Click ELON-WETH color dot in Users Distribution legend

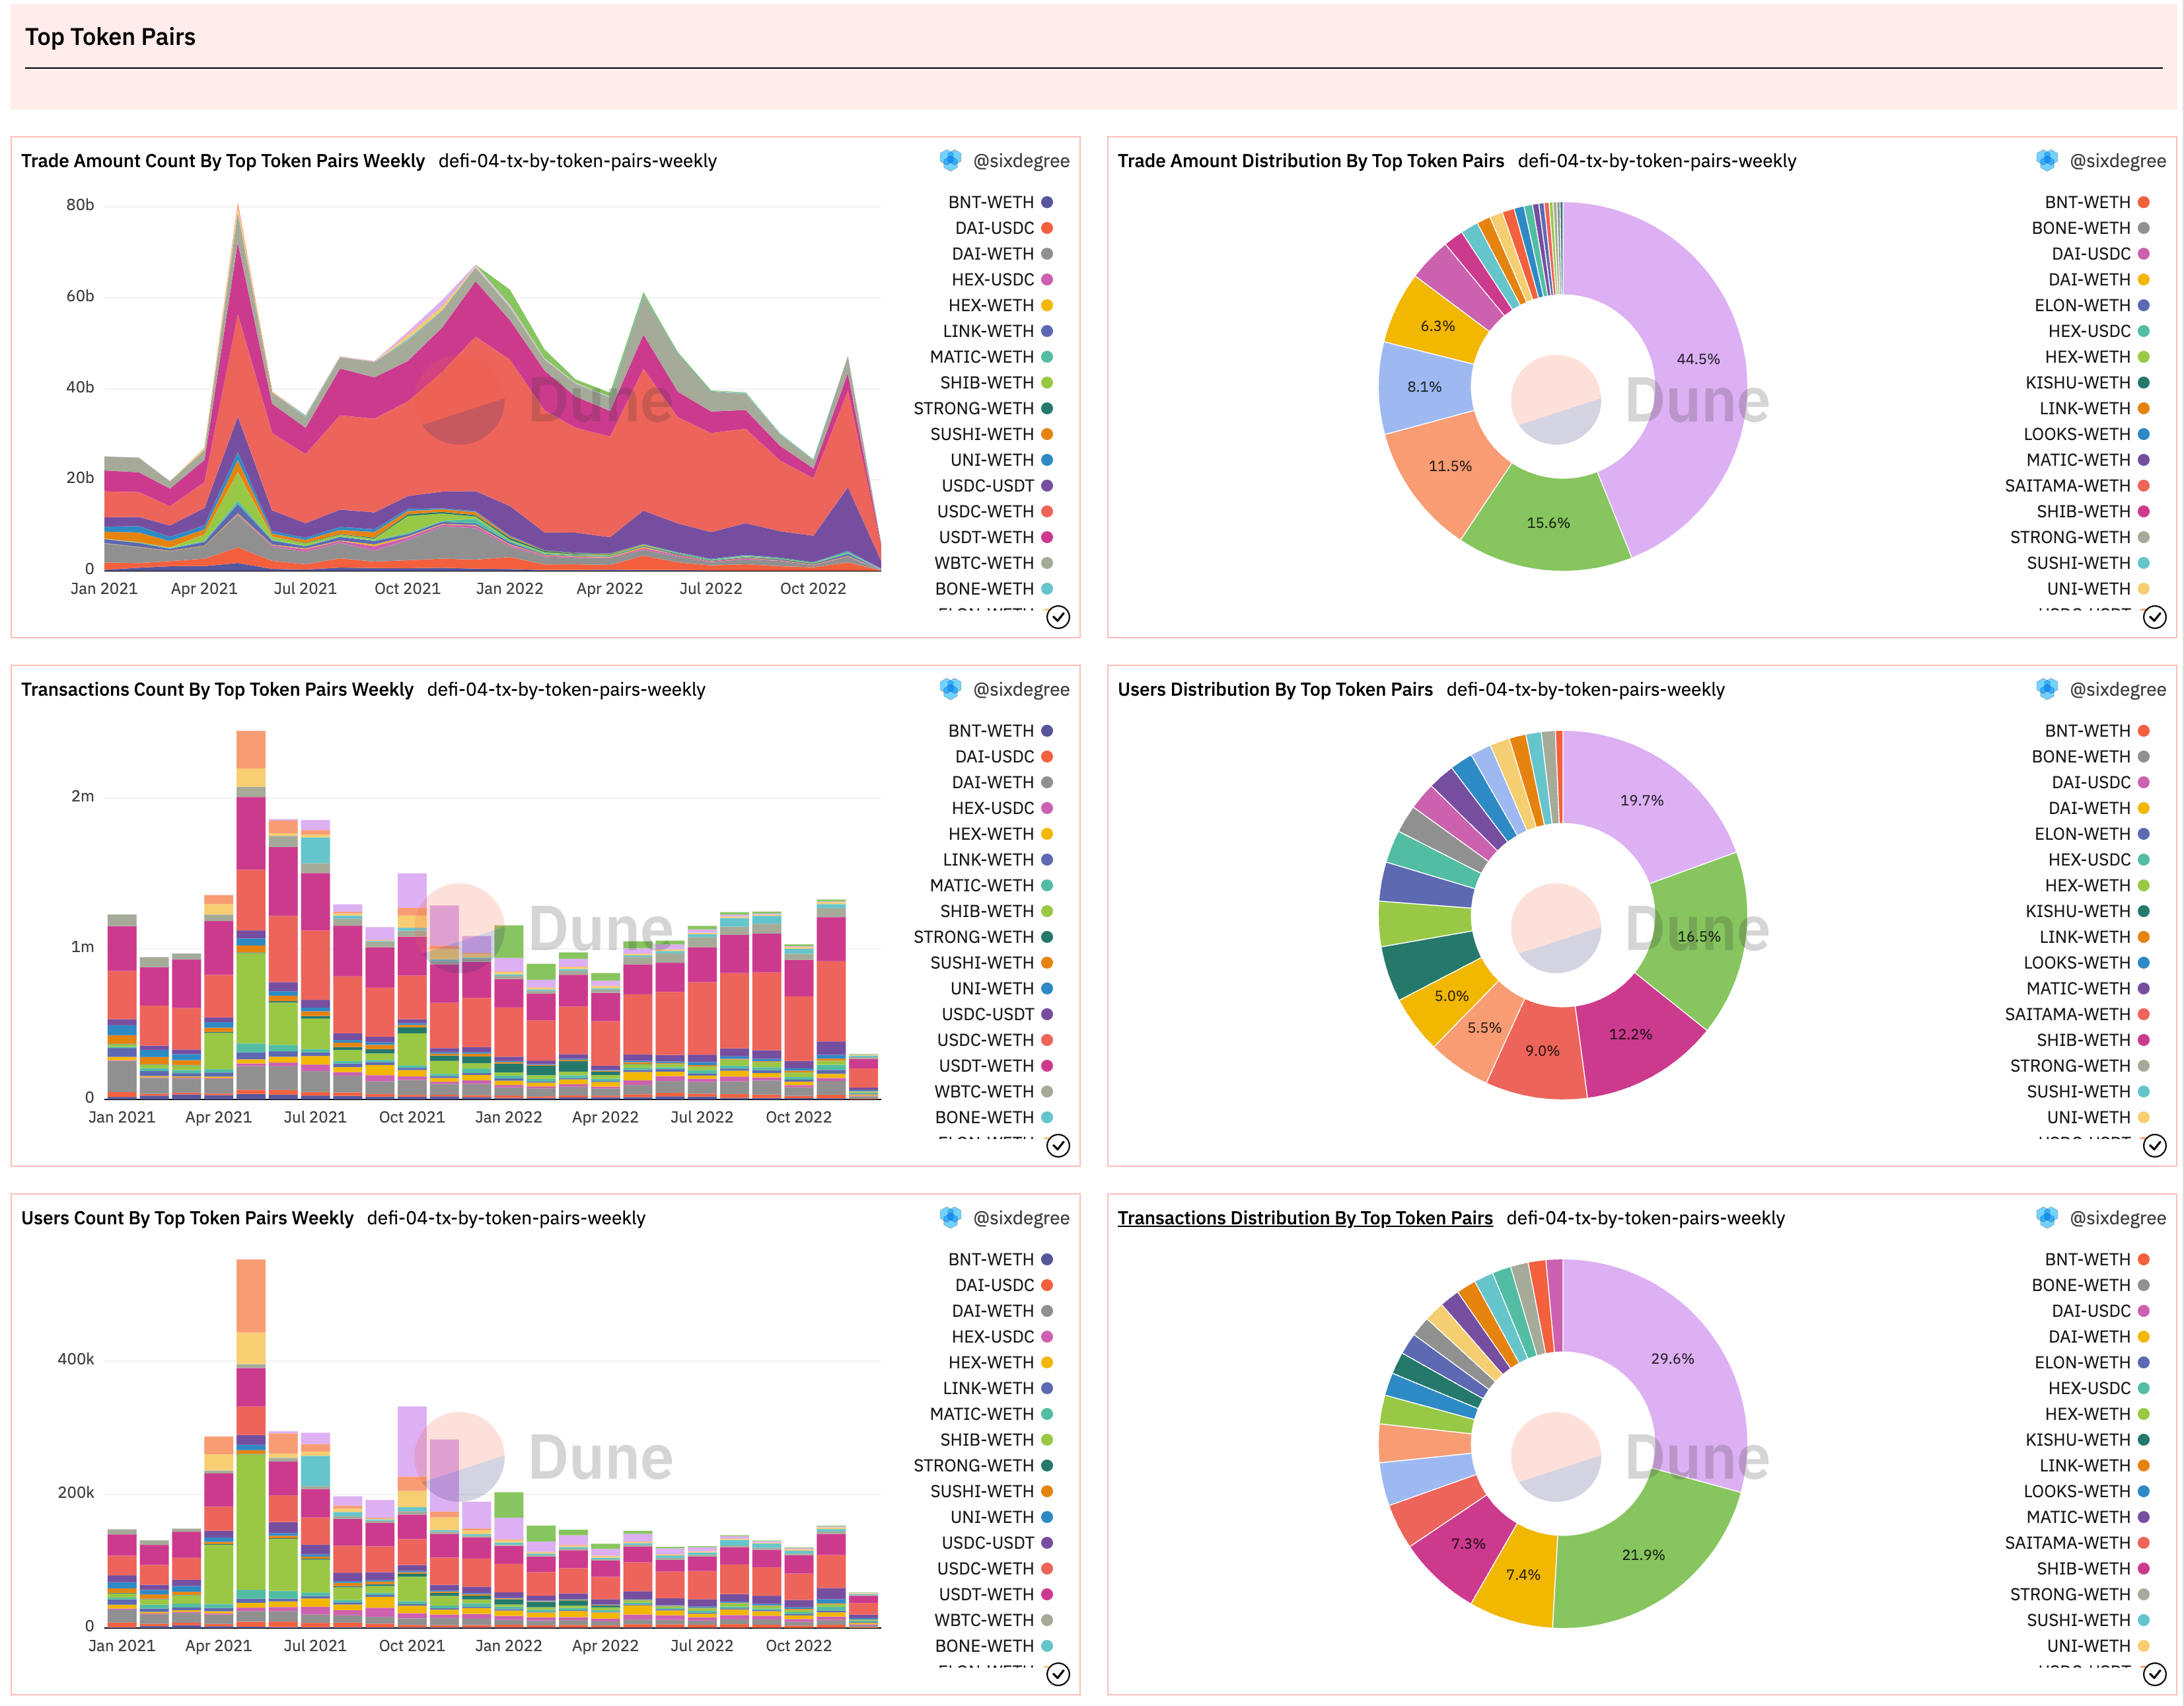2144,834
